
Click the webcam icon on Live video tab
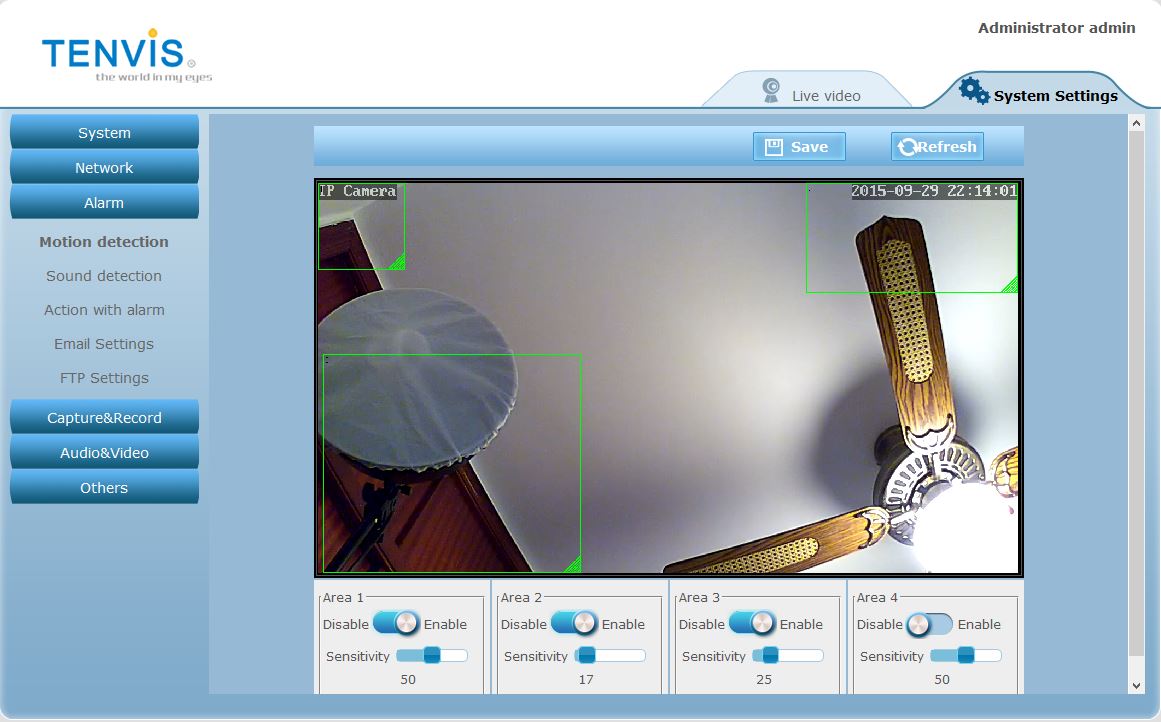click(771, 91)
